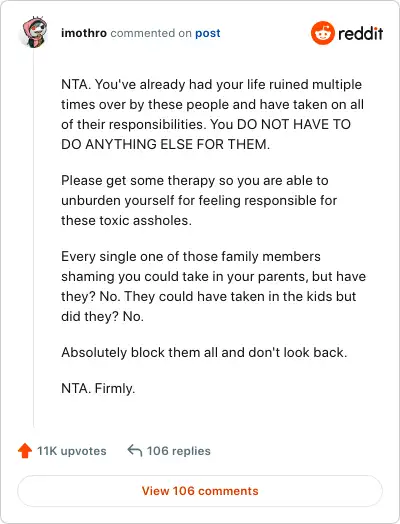Open the imothro username profile
400x524 pixels.
pos(84,33)
